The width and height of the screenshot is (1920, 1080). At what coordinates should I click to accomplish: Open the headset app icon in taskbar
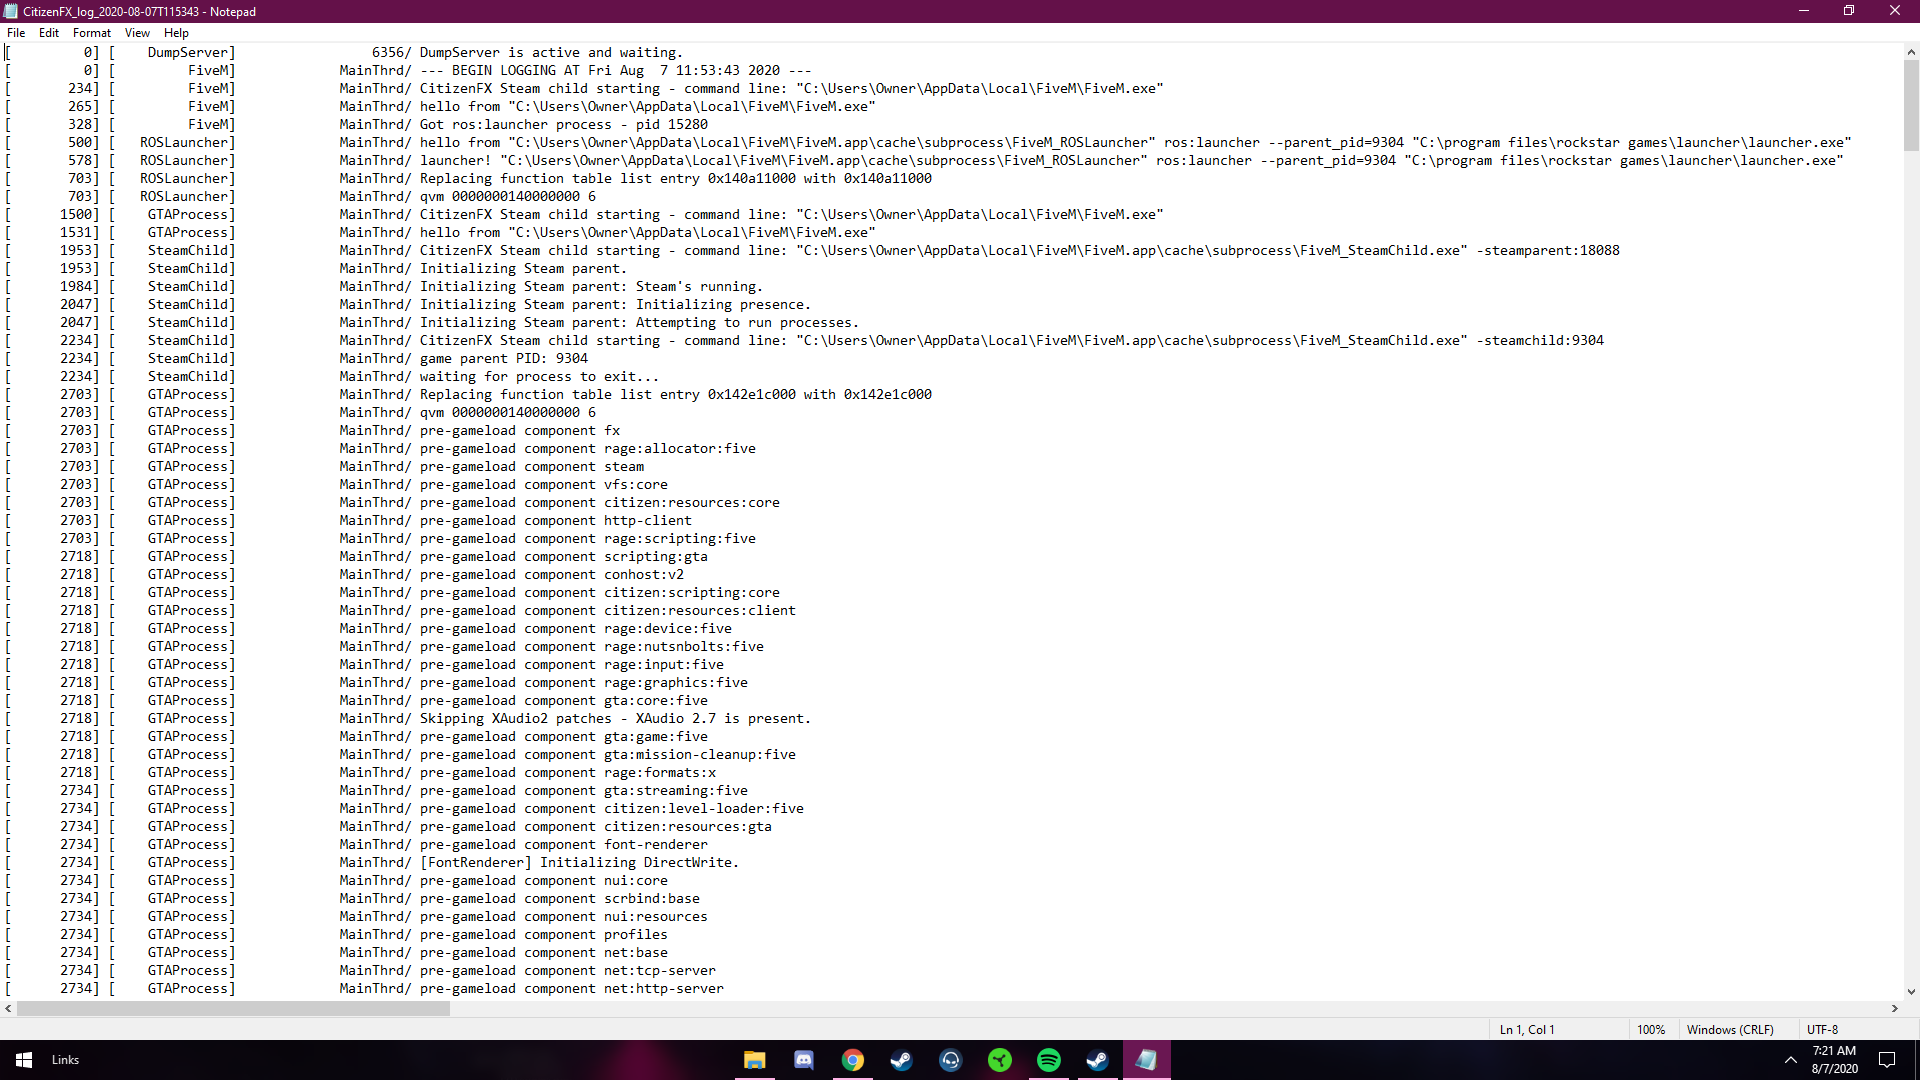click(x=951, y=1060)
